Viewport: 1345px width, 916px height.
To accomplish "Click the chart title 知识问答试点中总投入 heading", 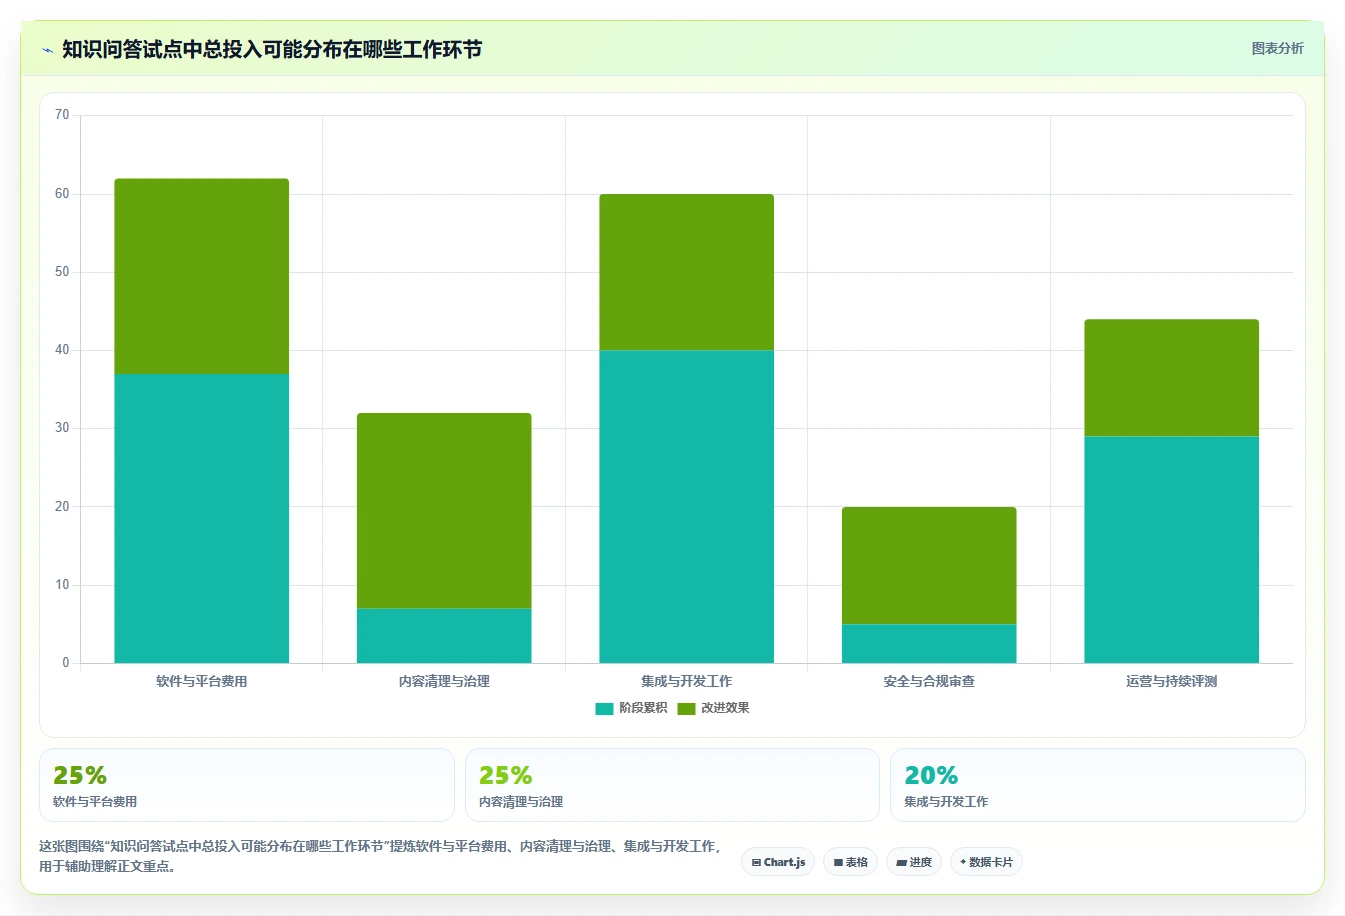I will tap(272, 49).
